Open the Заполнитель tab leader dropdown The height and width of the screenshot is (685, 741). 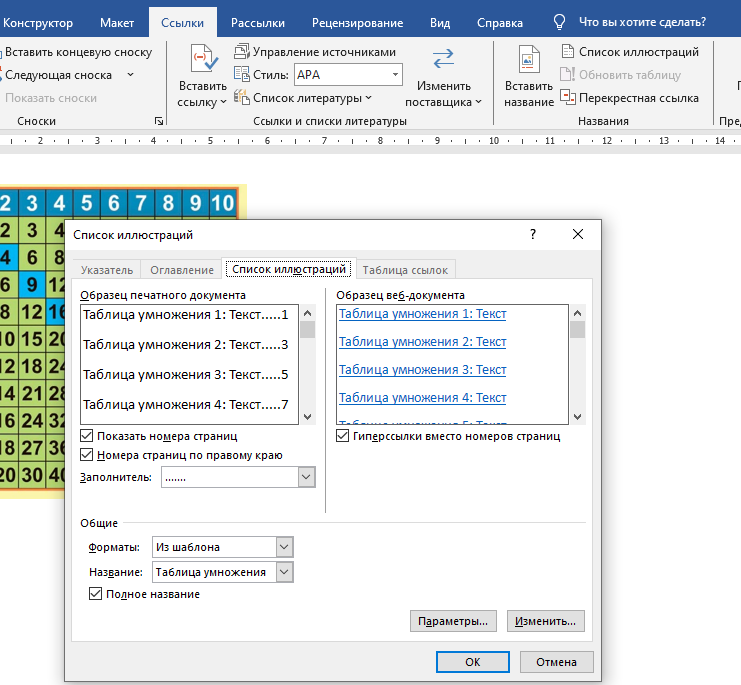306,478
